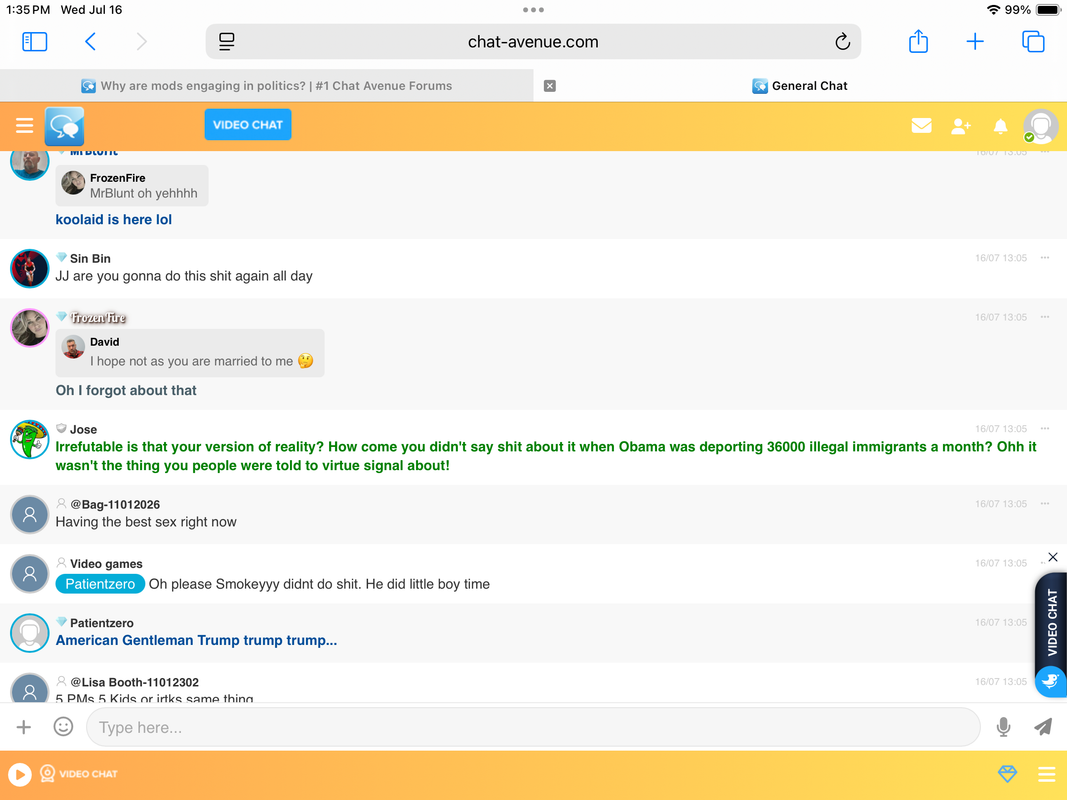This screenshot has width=1067, height=800.
Task: Open friend requests icon
Action: (960, 126)
